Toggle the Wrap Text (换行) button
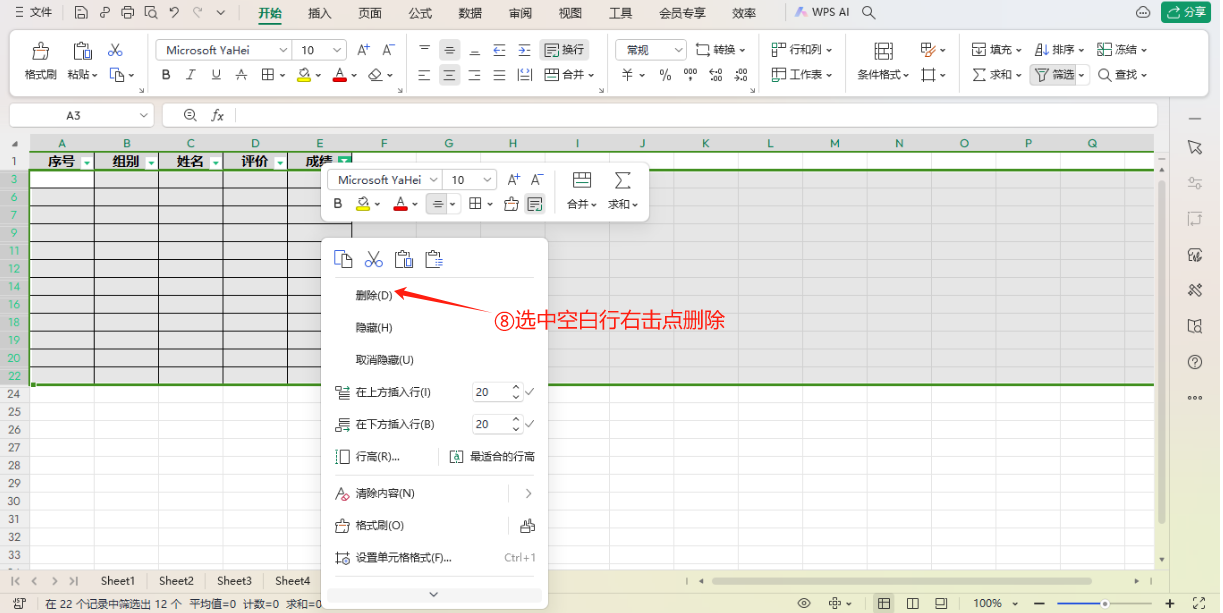Image resolution: width=1223 pixels, height=613 pixels. (564, 50)
